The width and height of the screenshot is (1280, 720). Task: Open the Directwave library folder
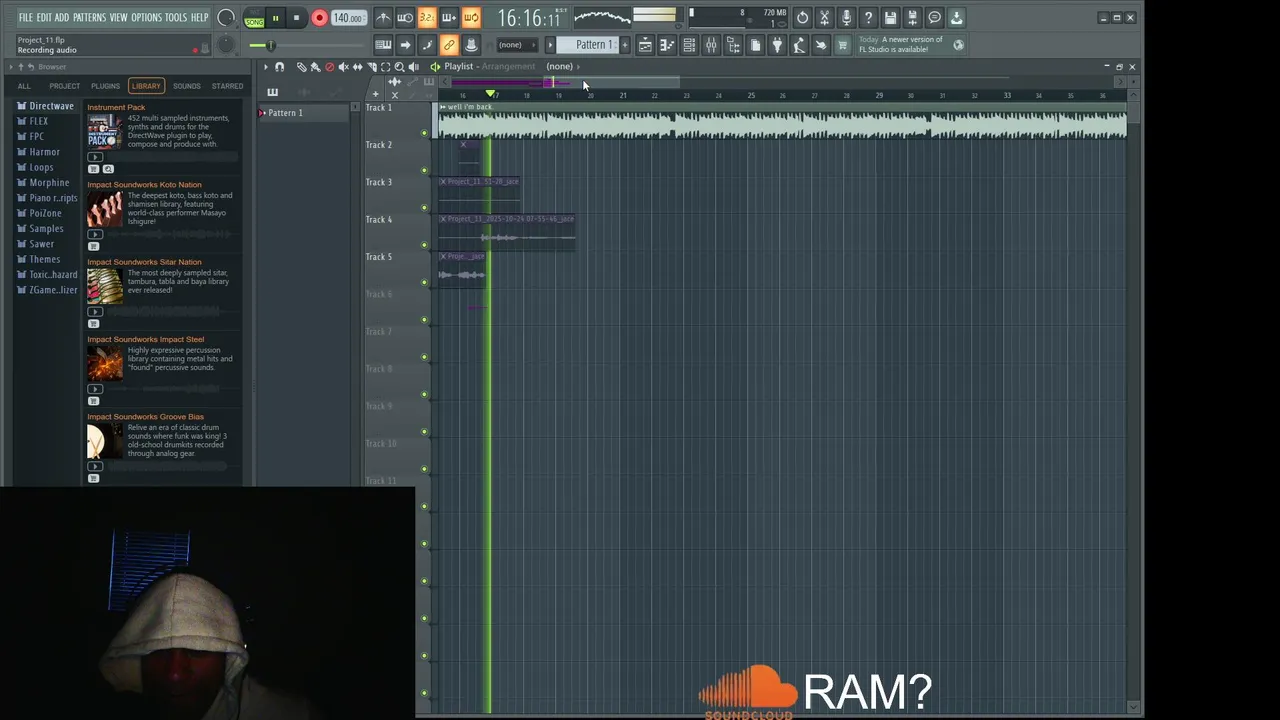click(x=51, y=106)
